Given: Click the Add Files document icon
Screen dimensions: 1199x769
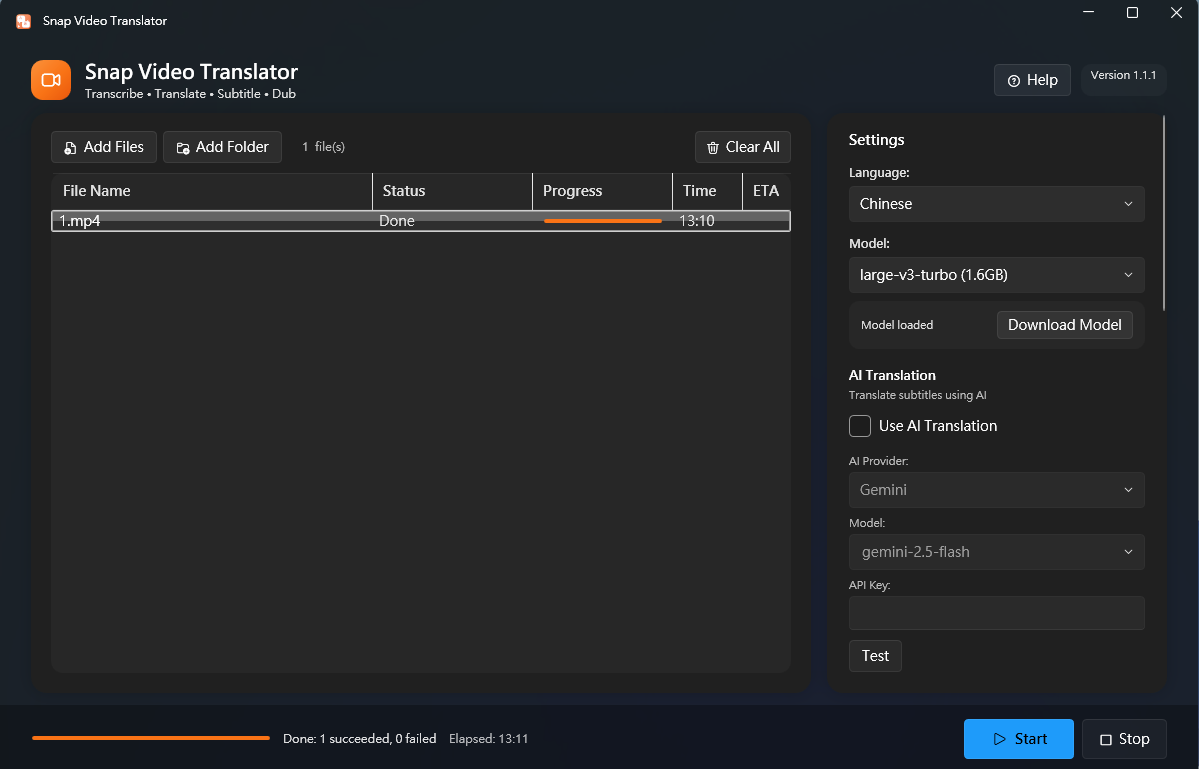Looking at the screenshot, I should click(x=70, y=148).
